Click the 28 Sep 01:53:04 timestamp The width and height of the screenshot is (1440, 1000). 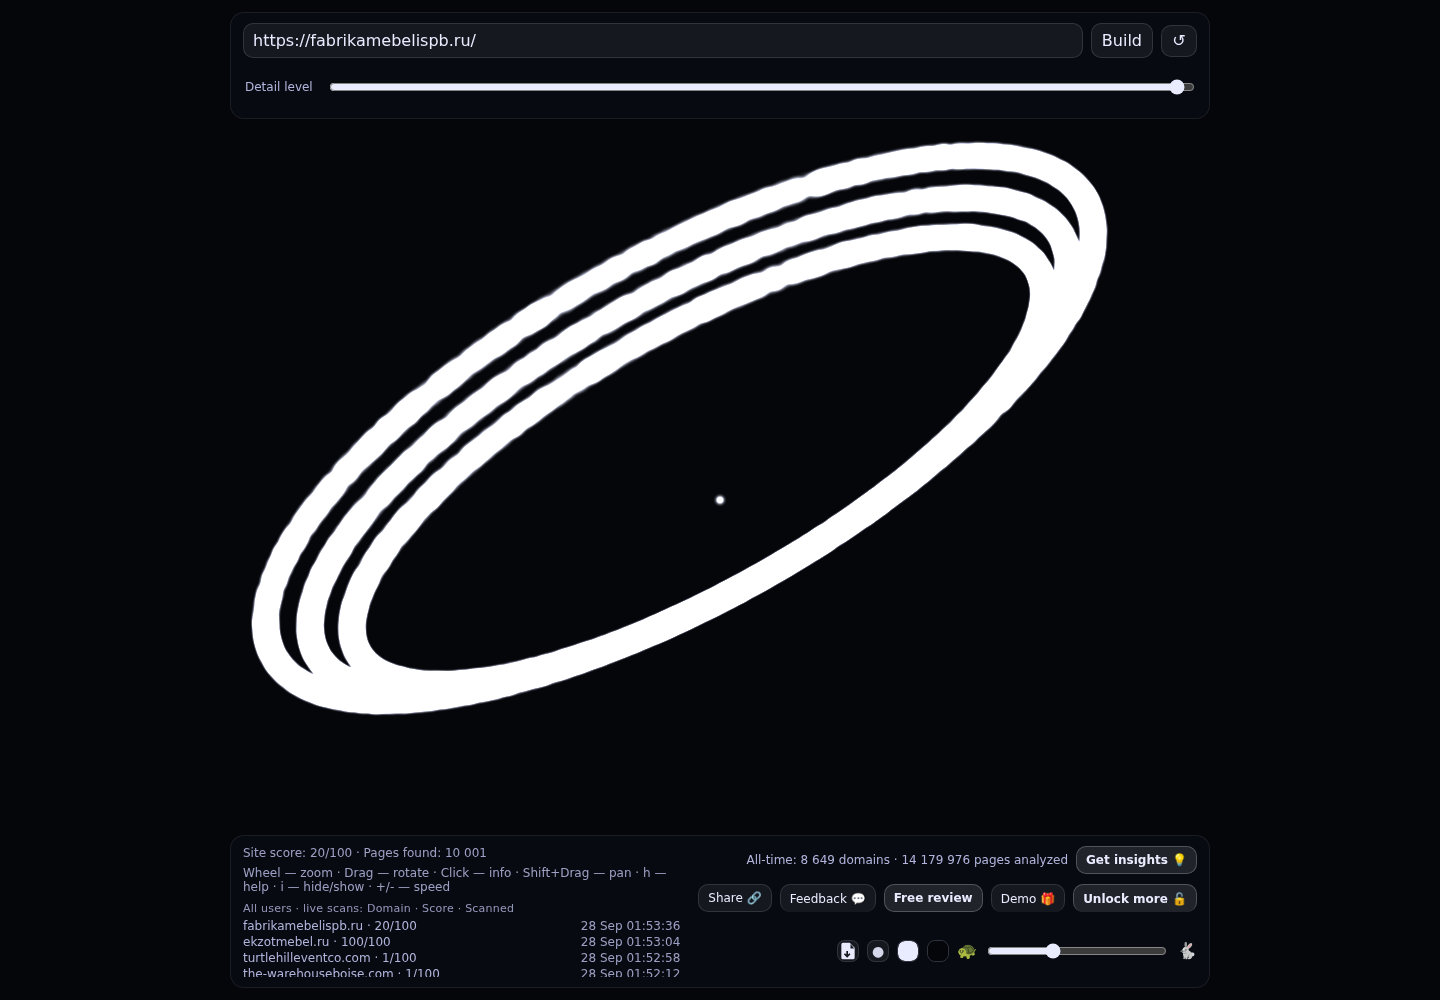(630, 942)
